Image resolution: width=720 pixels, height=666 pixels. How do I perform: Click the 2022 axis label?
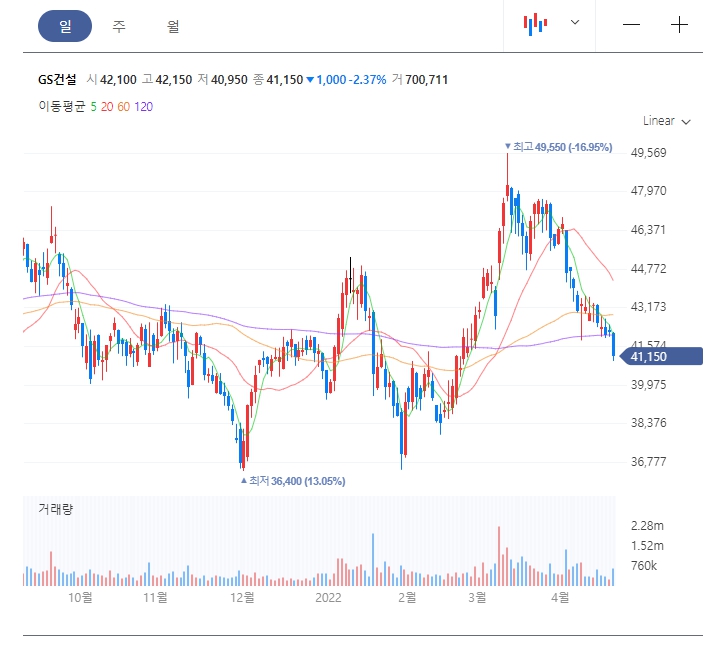pyautogui.click(x=328, y=598)
